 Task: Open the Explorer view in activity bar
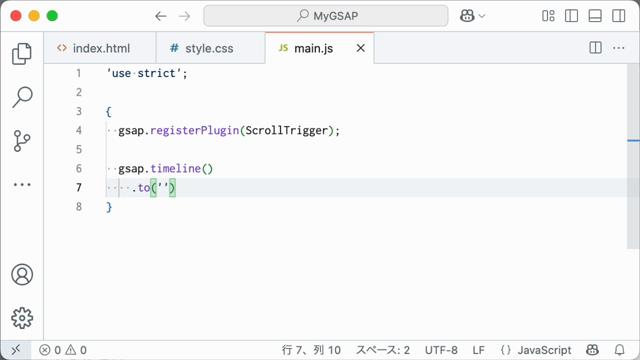coord(22,53)
